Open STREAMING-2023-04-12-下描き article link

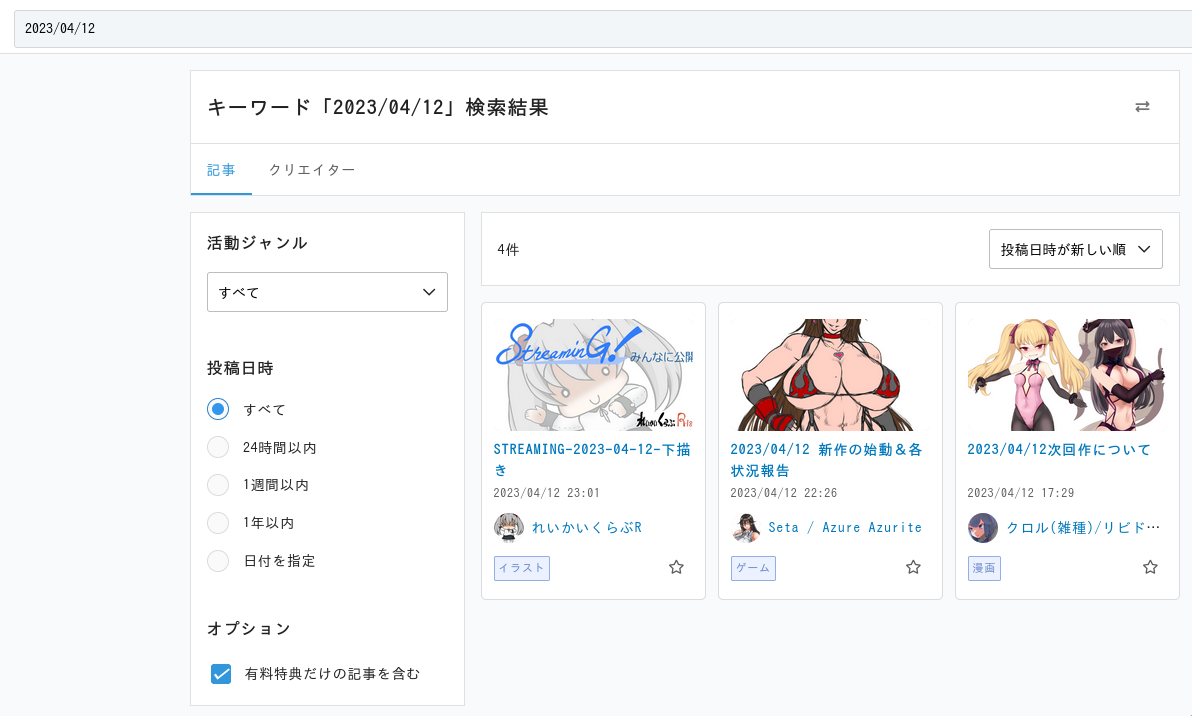592,459
